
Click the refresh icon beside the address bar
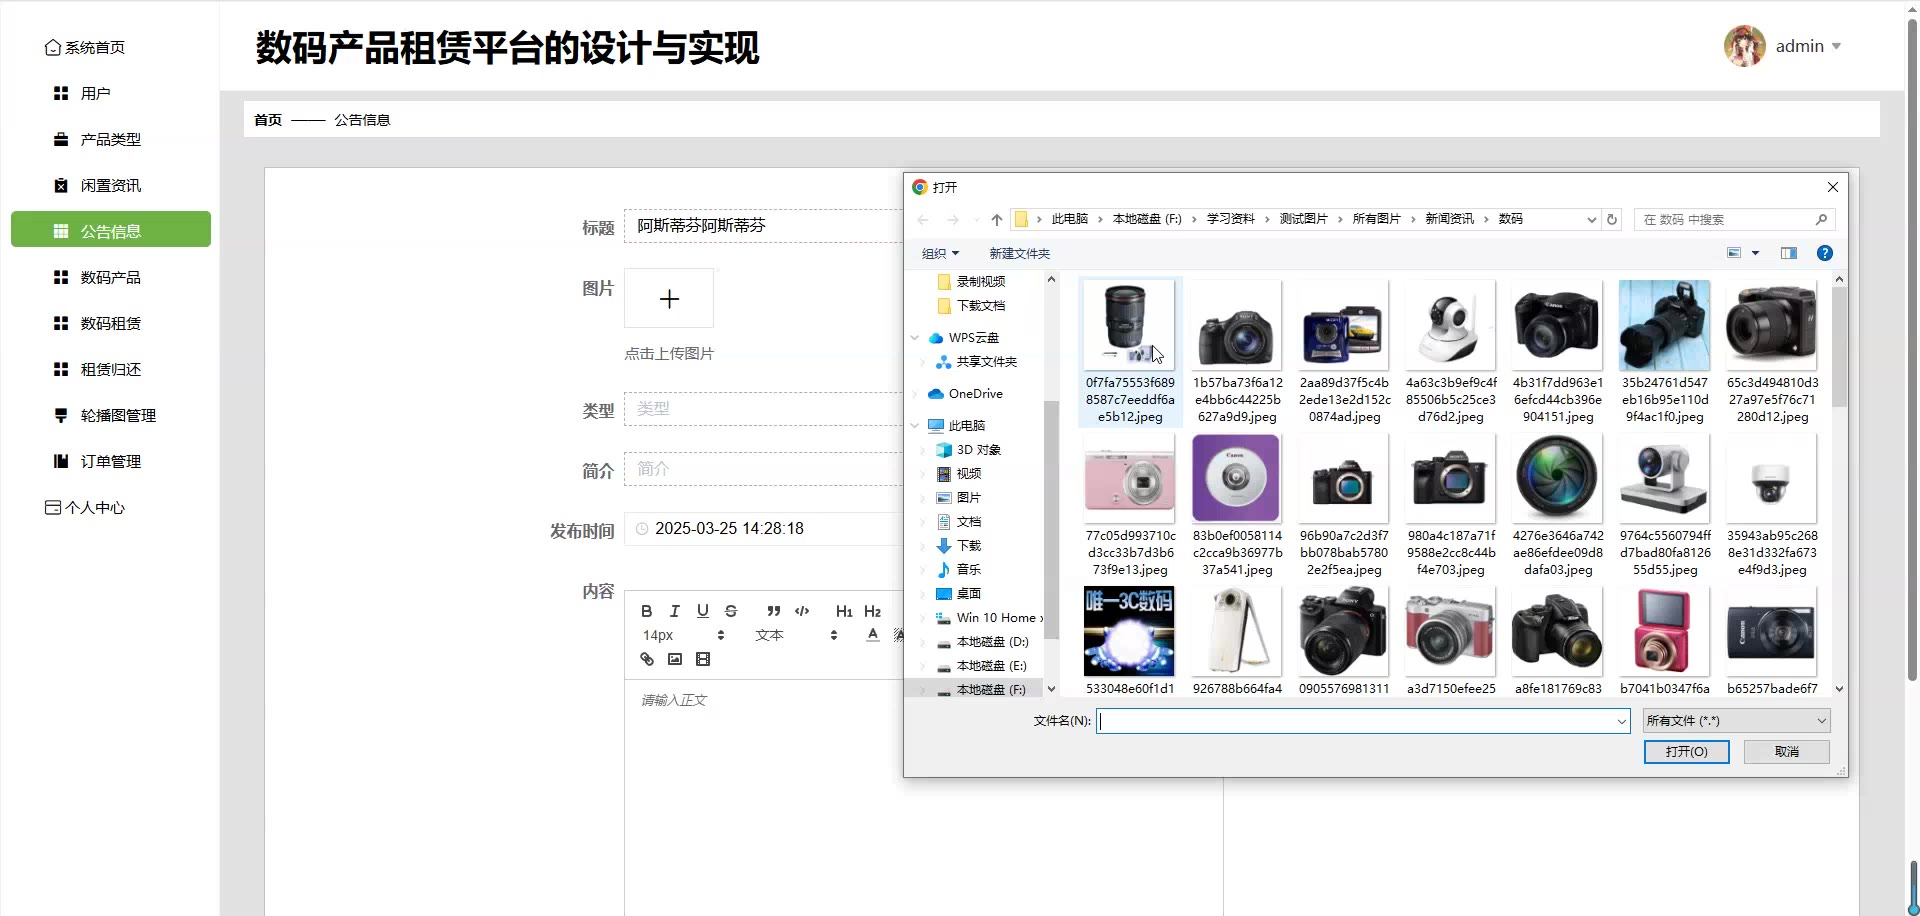click(1611, 219)
